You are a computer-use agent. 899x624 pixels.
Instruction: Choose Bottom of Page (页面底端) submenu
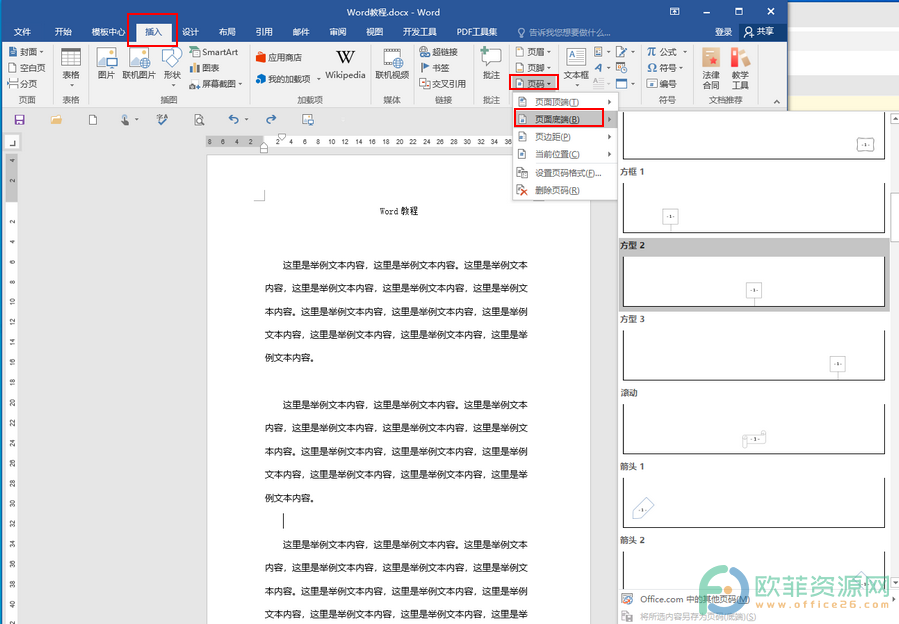point(565,119)
